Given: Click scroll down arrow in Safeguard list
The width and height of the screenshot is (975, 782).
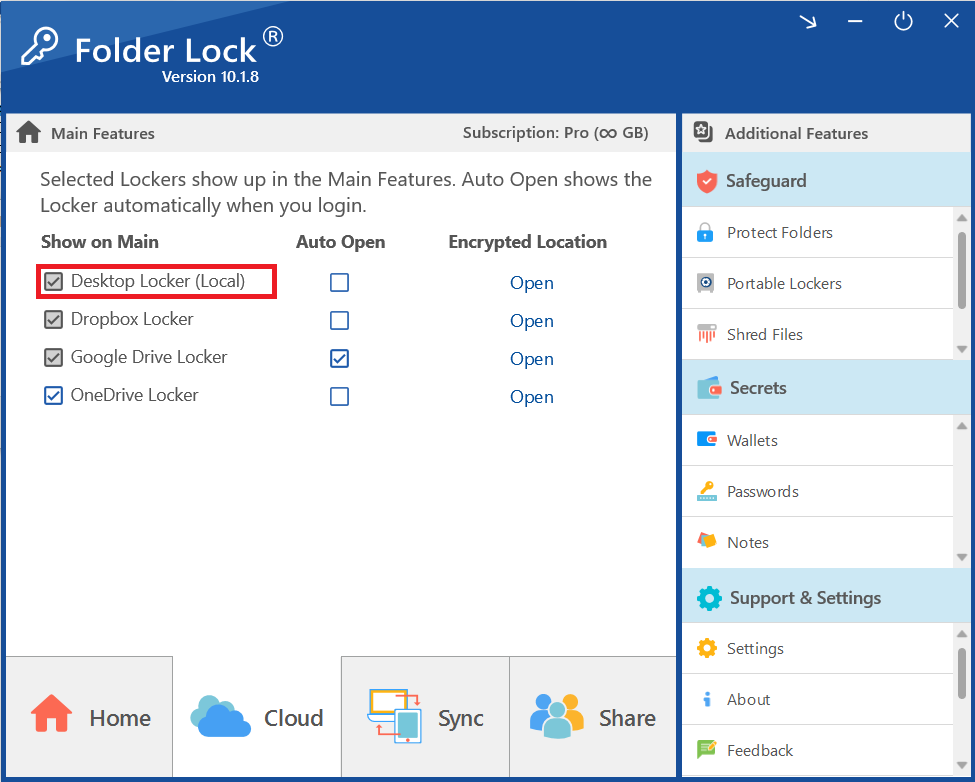Looking at the screenshot, I should point(962,349).
